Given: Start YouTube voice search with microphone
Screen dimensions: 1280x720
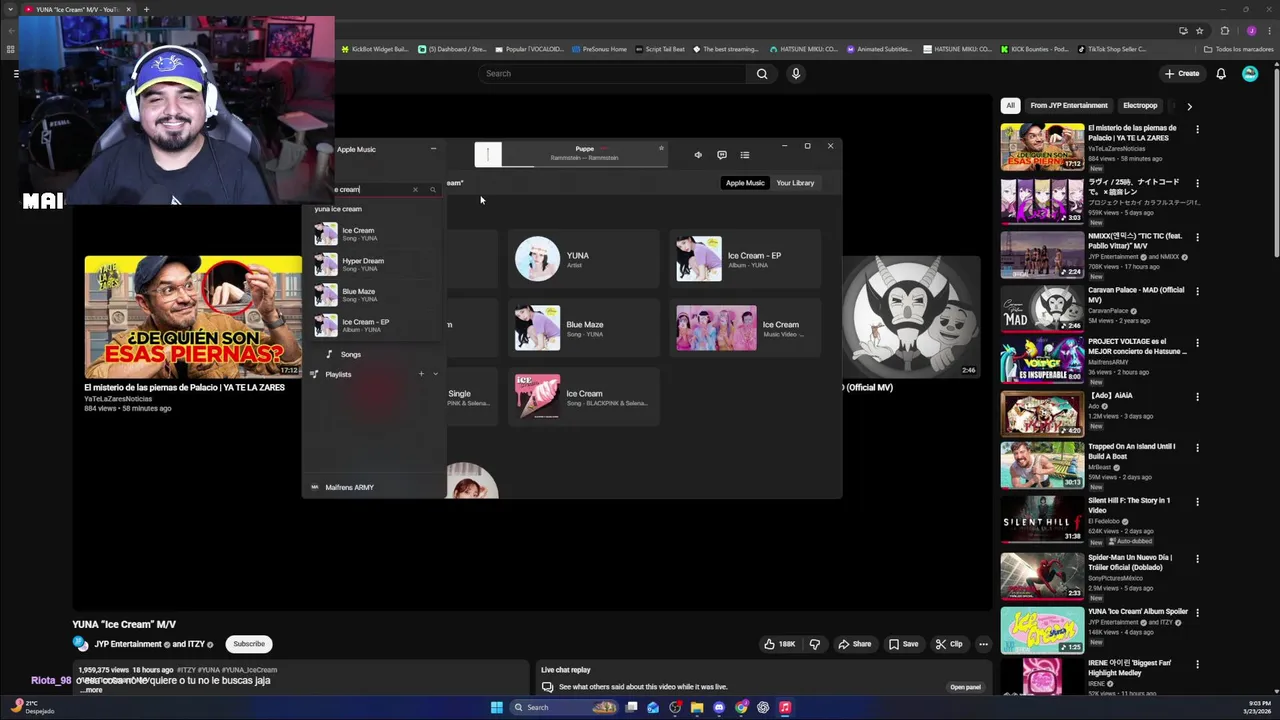Looking at the screenshot, I should tap(796, 73).
